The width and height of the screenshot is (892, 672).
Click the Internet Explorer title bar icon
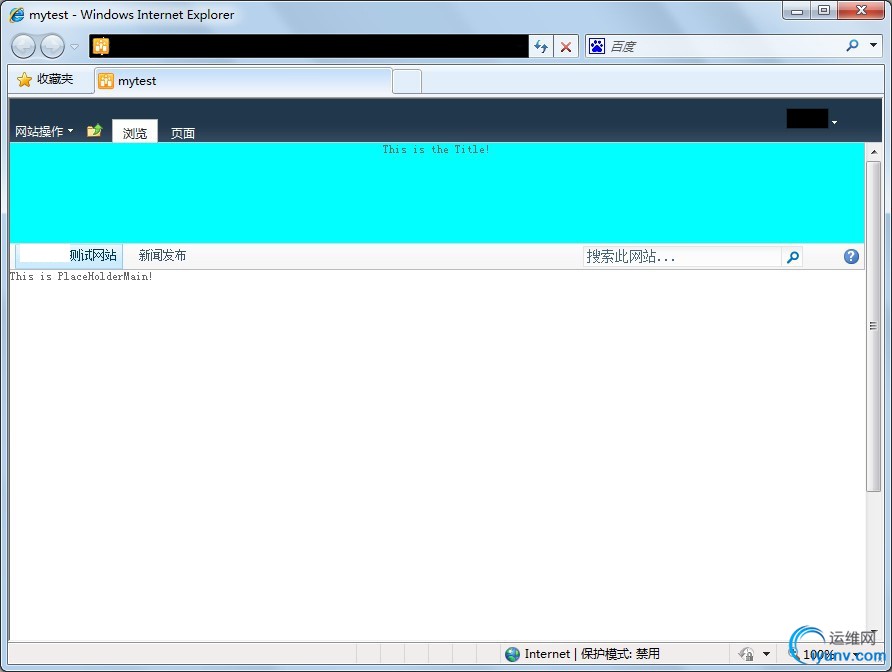coord(17,14)
